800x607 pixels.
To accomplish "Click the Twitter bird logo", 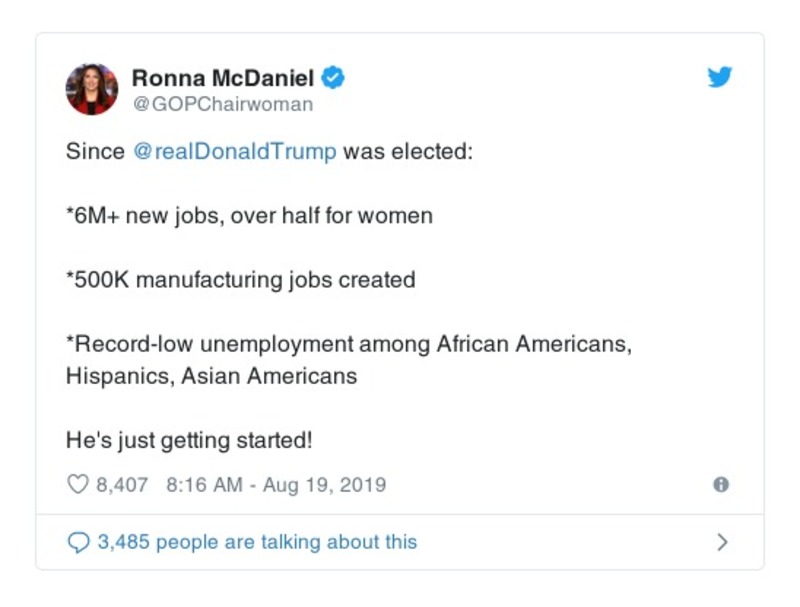I will coord(720,75).
